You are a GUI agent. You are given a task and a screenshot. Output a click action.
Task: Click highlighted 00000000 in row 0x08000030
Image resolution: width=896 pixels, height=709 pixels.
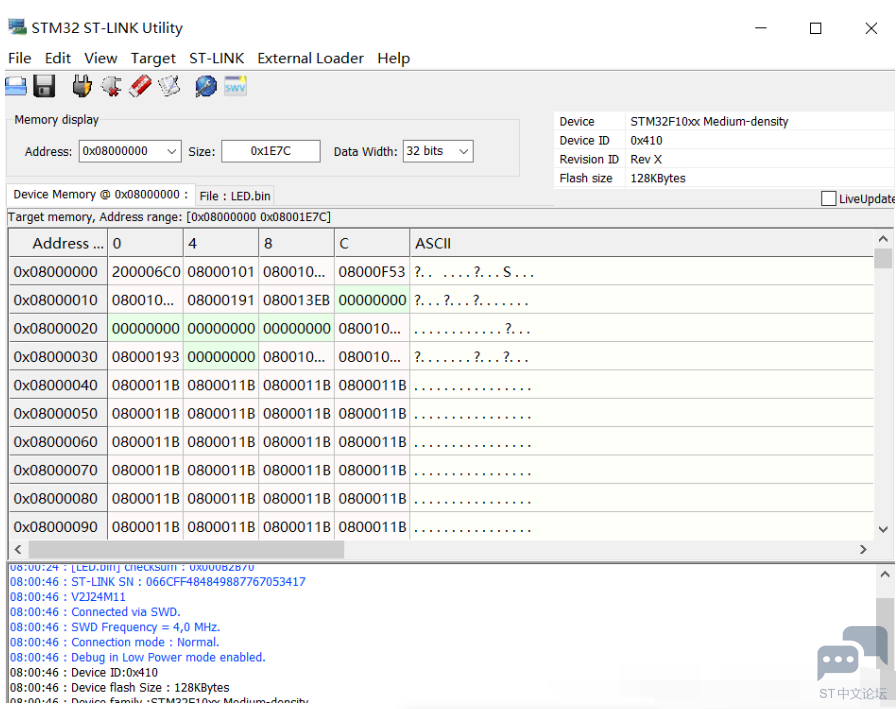click(x=221, y=357)
